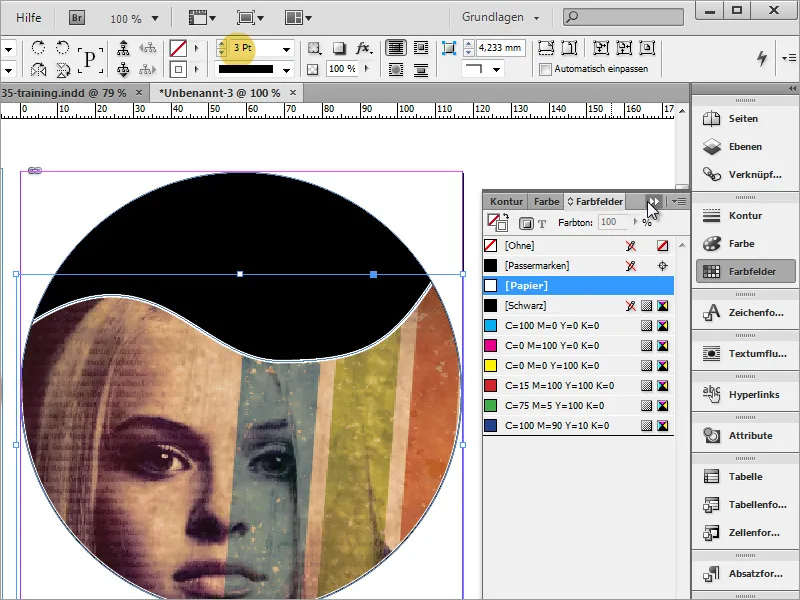Click the Farbton tint value field
Screen dimensions: 800x600
pyautogui.click(x=612, y=222)
